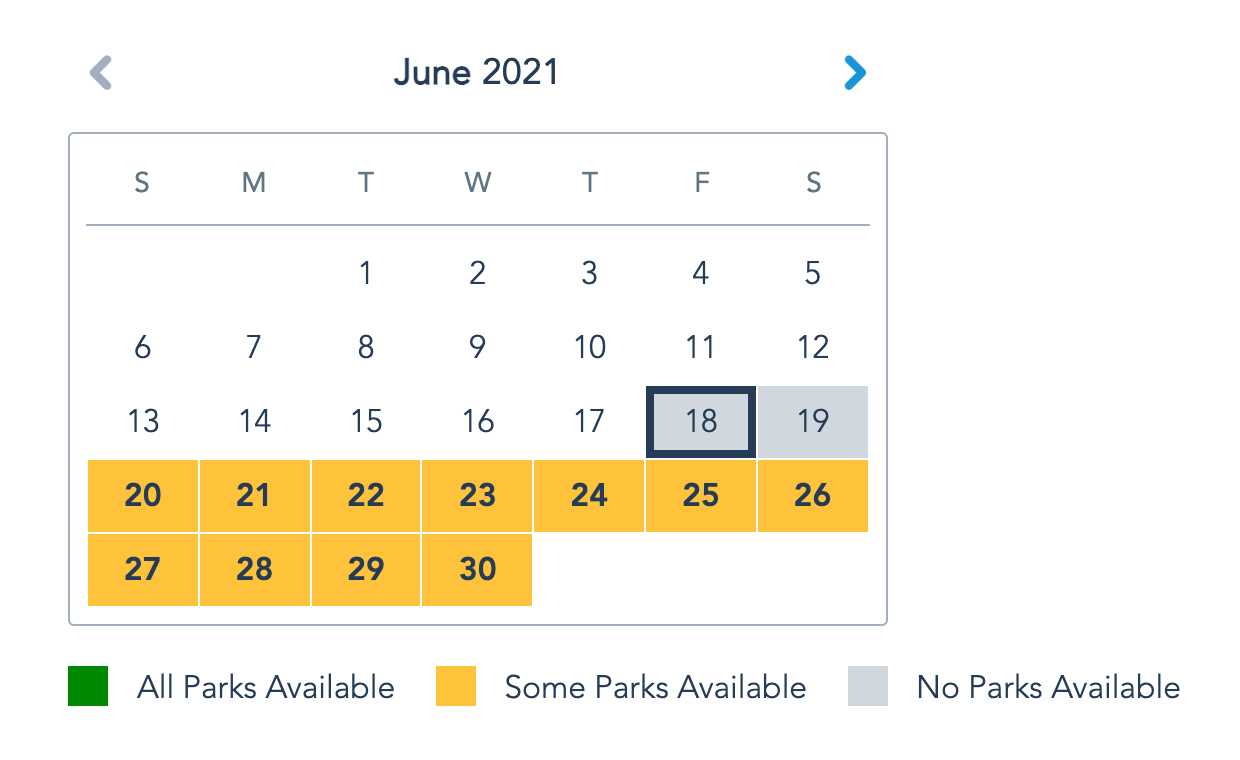Advance to next month with right chevron
This screenshot has width=1240, height=760.
click(854, 73)
